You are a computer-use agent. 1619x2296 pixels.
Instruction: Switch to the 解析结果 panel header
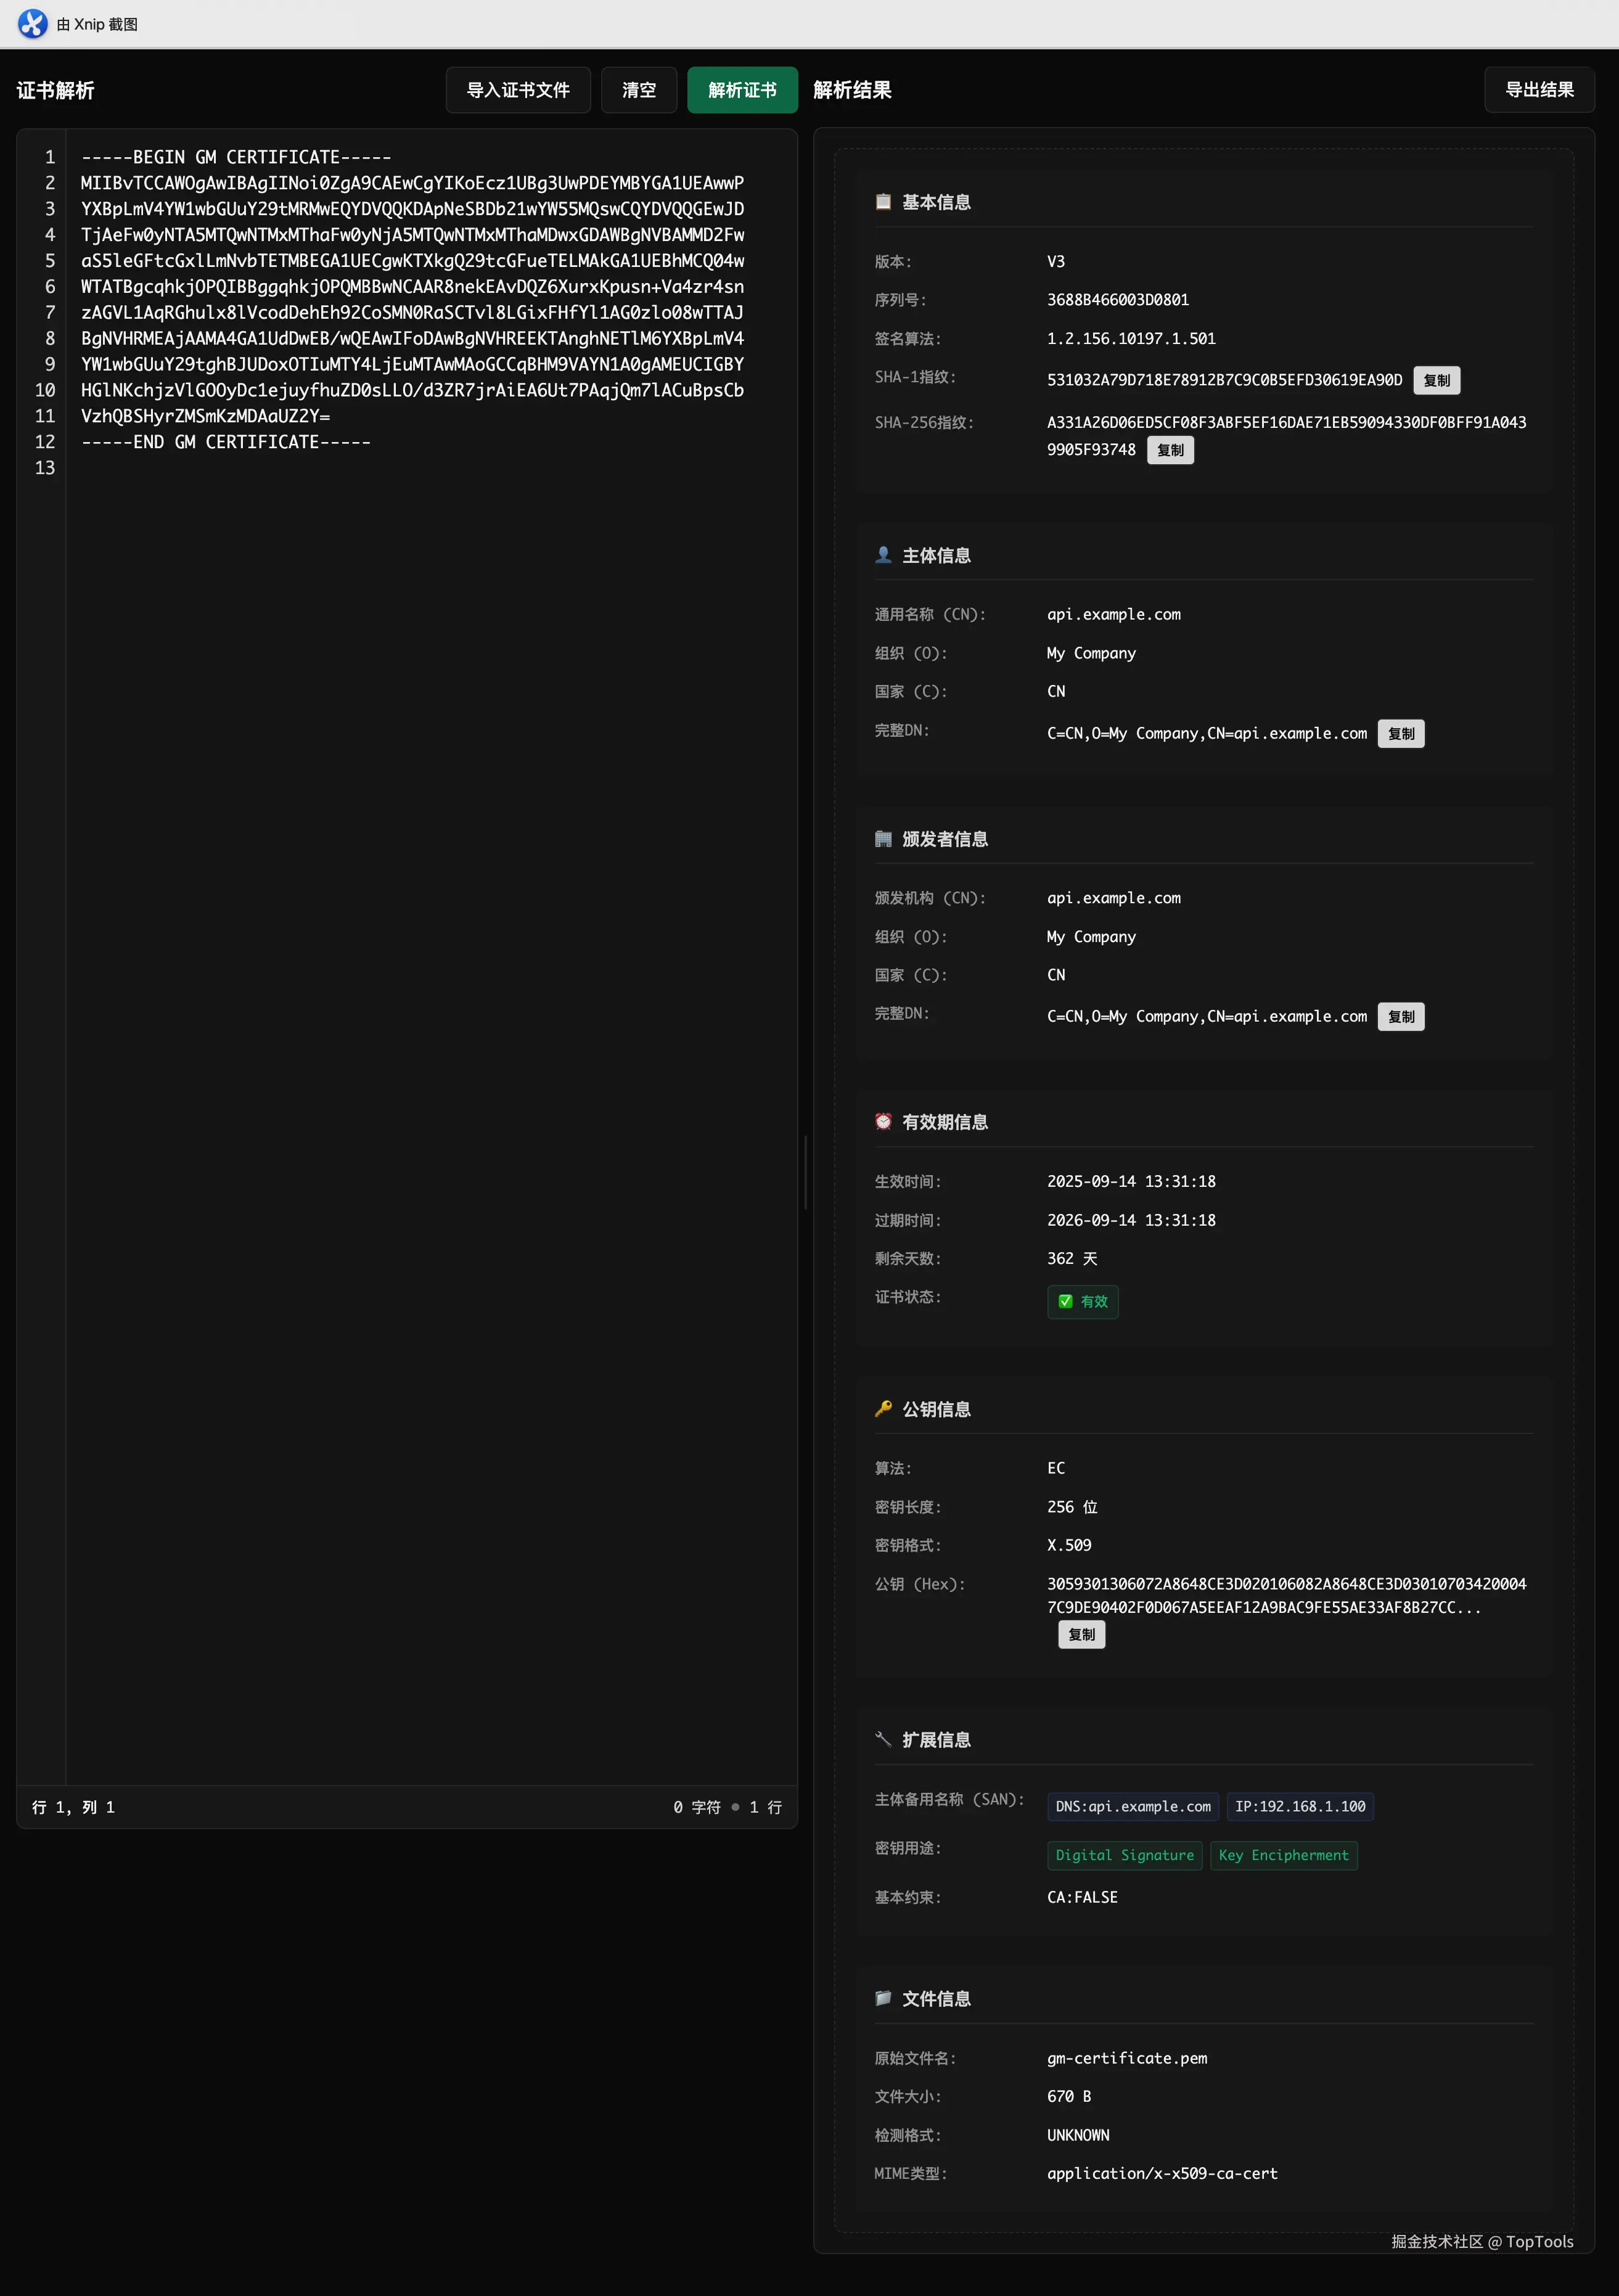(x=852, y=90)
